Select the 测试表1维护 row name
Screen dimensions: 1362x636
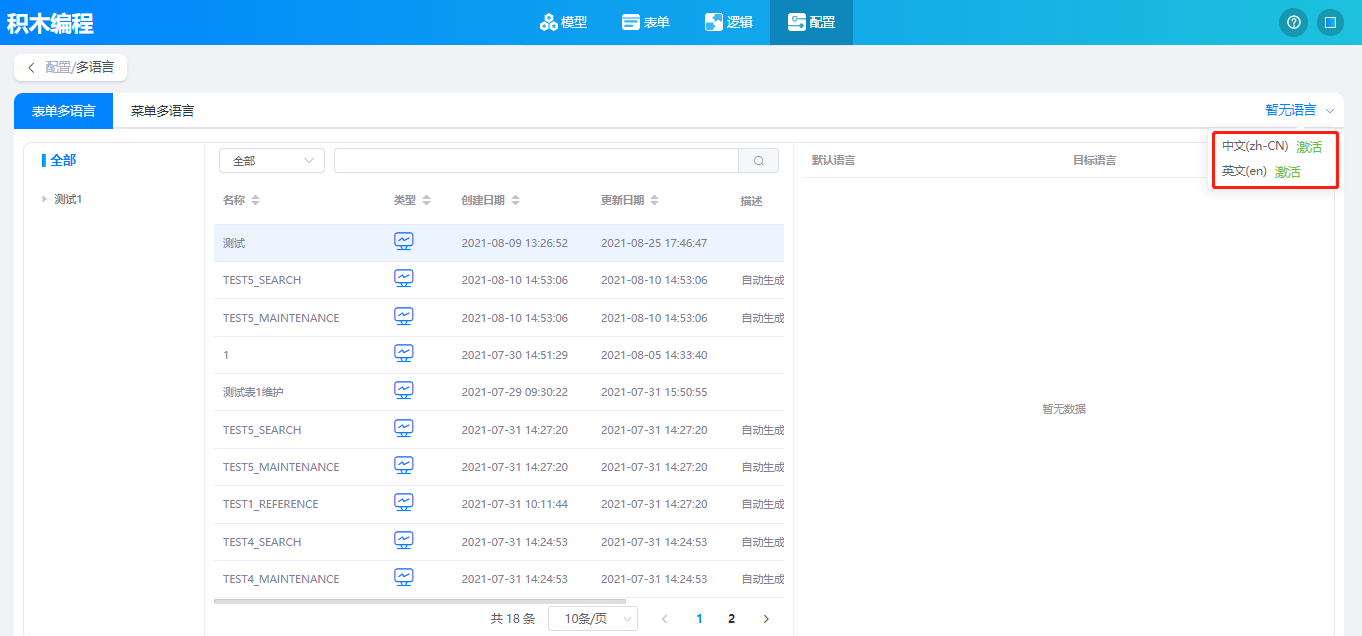[x=253, y=392]
